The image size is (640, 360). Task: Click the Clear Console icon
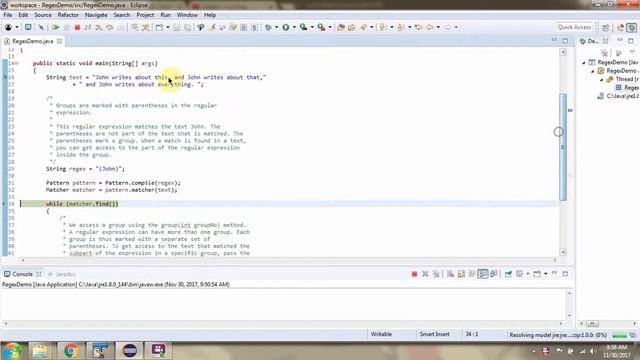point(450,274)
